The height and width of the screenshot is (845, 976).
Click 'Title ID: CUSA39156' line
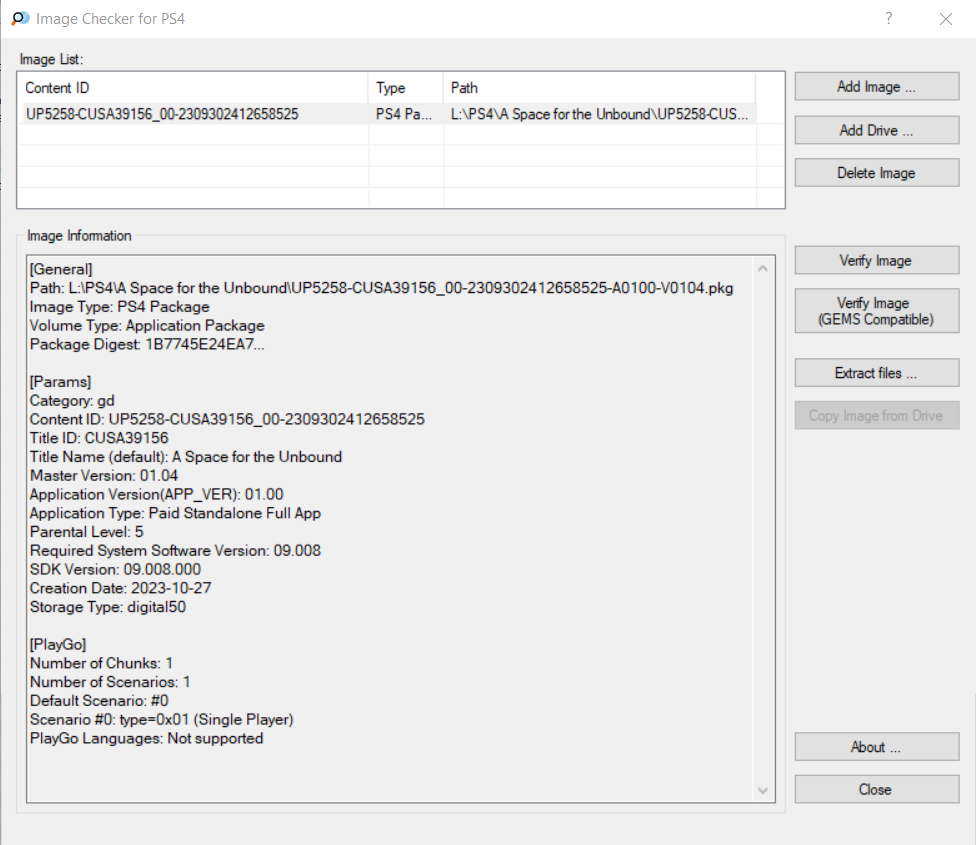[x=99, y=437]
